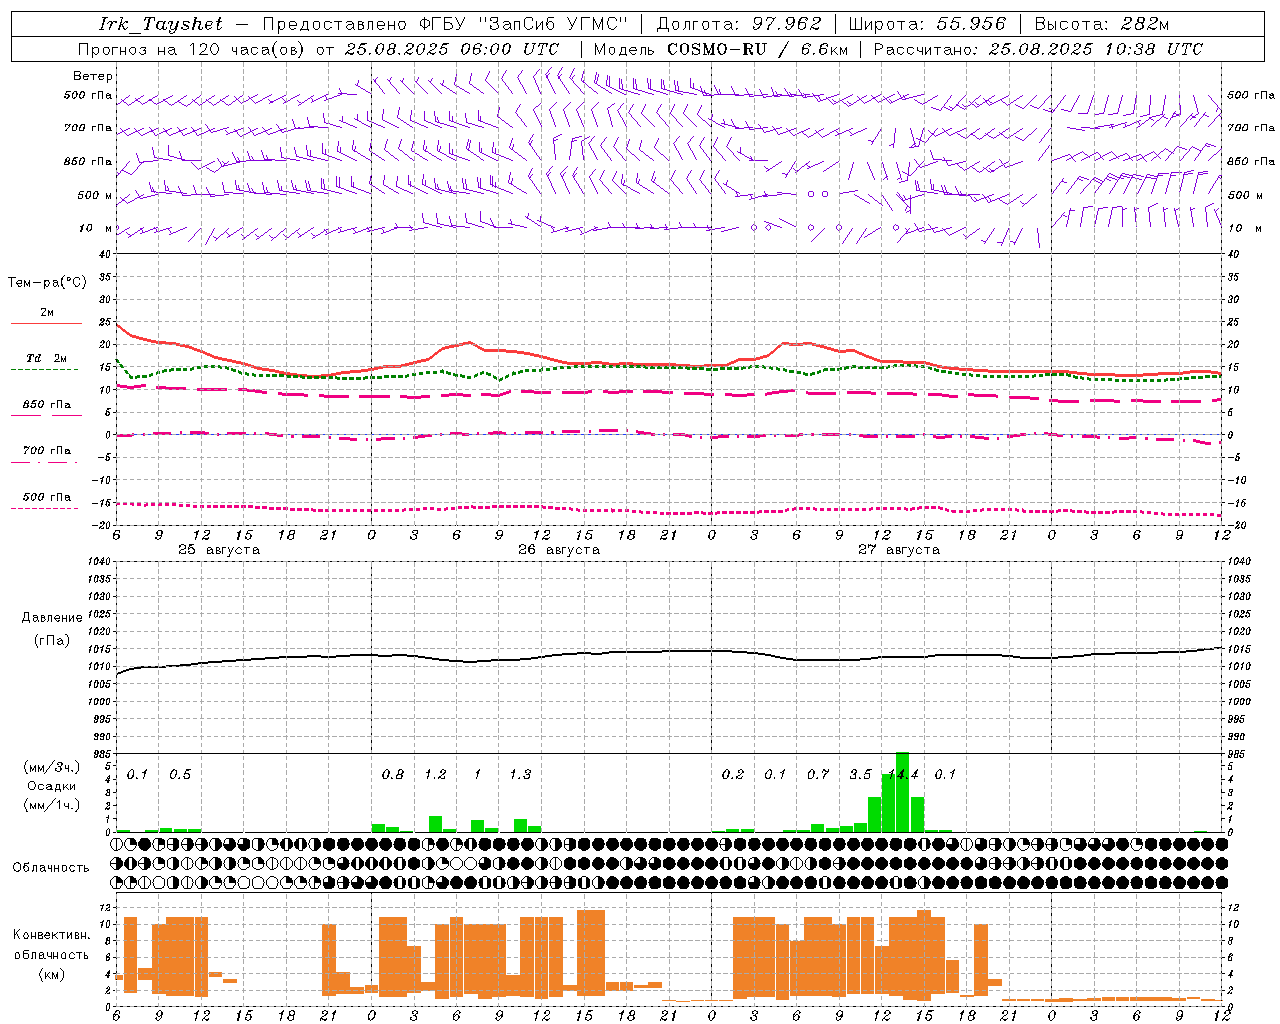Click the red line sample under 2м legend
Screen dimensions: 1280x1024
(46, 324)
